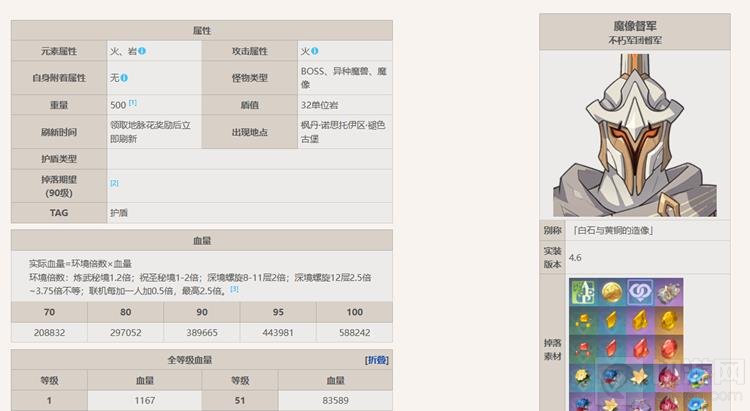This screenshot has width=750, height=411.
Task: Click info icon beside 自身附着属性 无
Action: pos(124,77)
